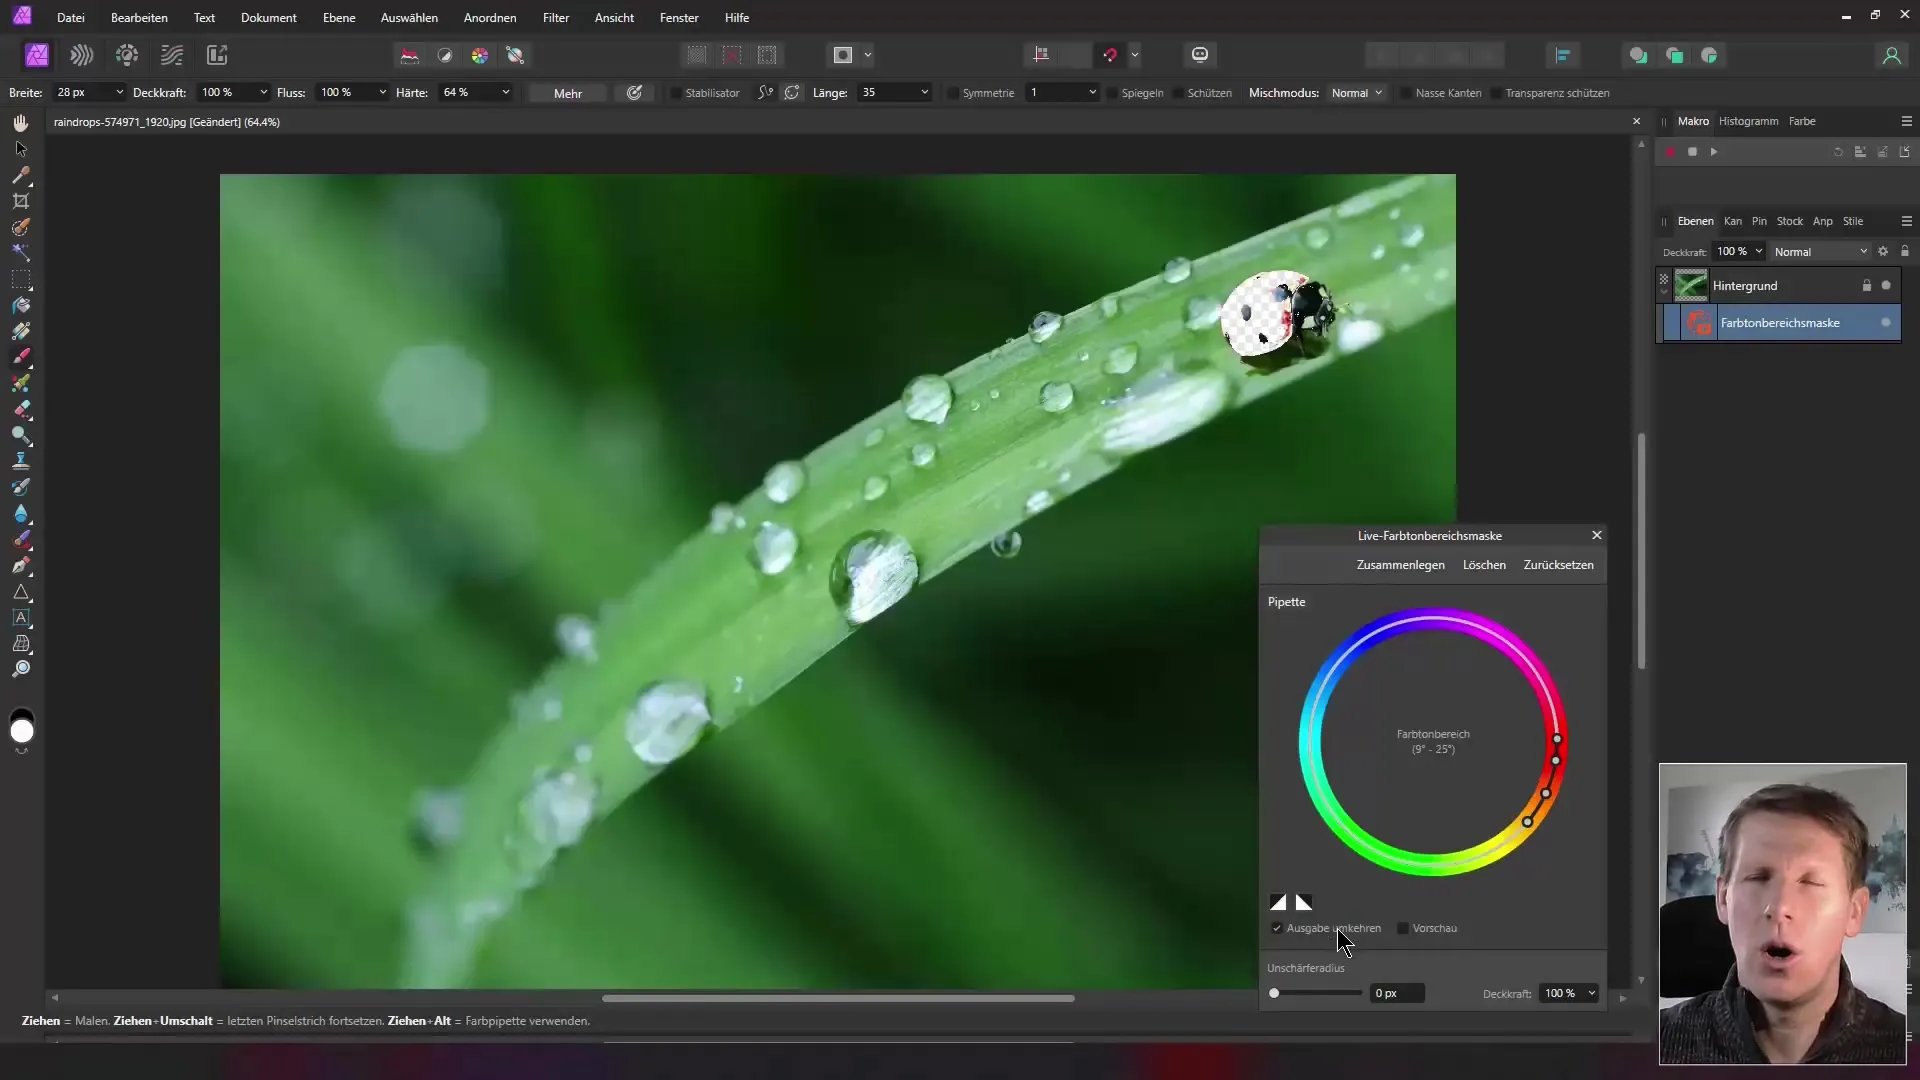This screenshot has height=1080, width=1920.
Task: Enable the Vorschau checkbox
Action: (1403, 928)
